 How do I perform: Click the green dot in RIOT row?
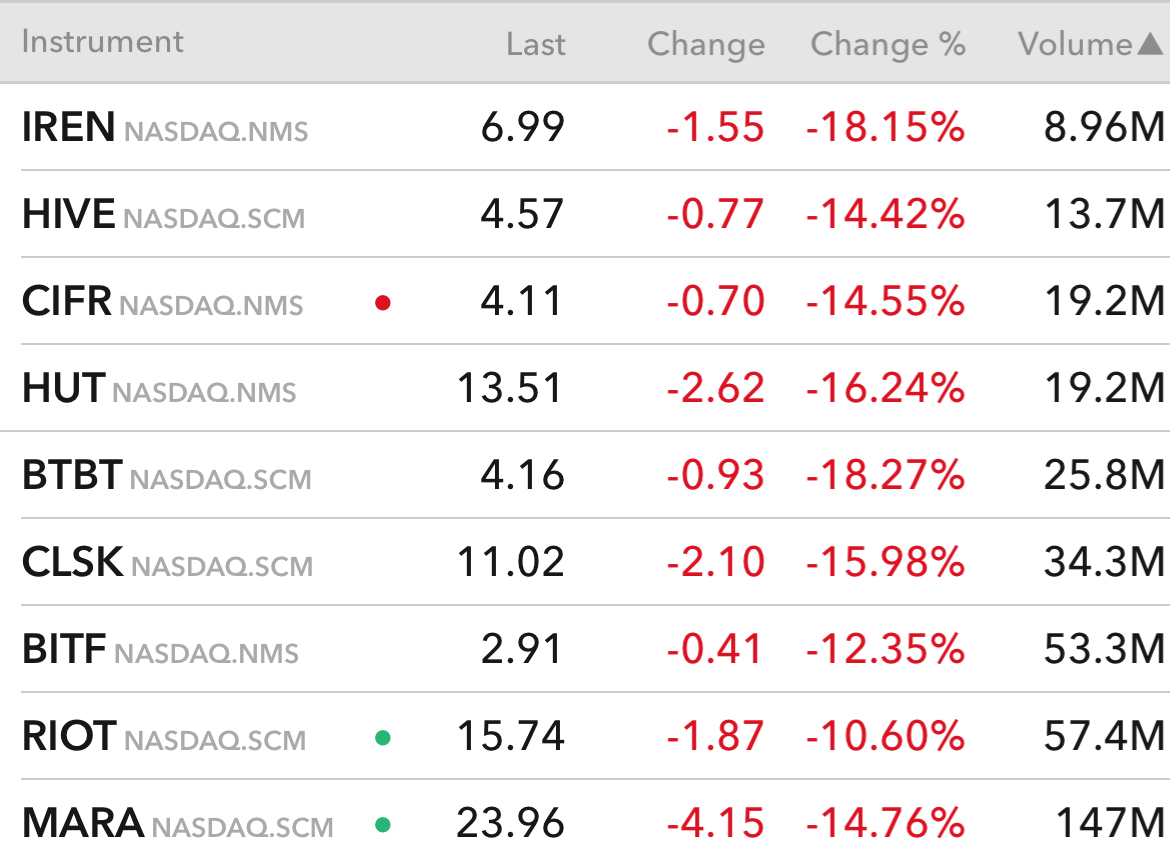click(x=382, y=739)
